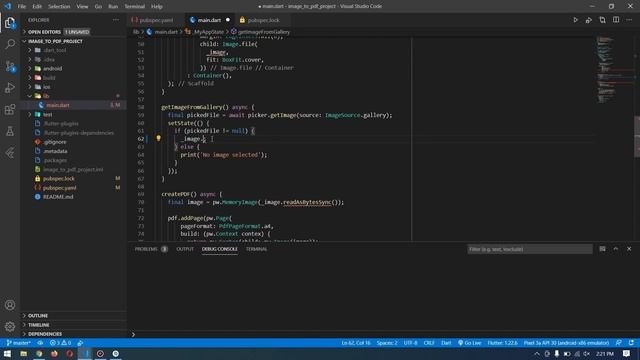
Task: Open the Run menu
Action: click(x=113, y=7)
